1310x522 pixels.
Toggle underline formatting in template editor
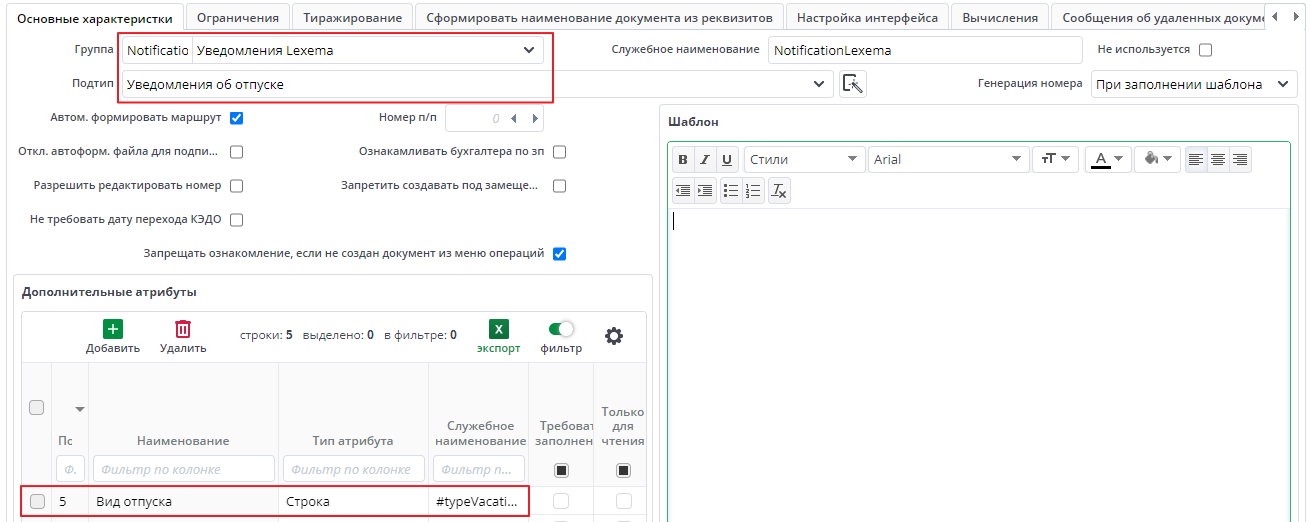click(x=727, y=160)
